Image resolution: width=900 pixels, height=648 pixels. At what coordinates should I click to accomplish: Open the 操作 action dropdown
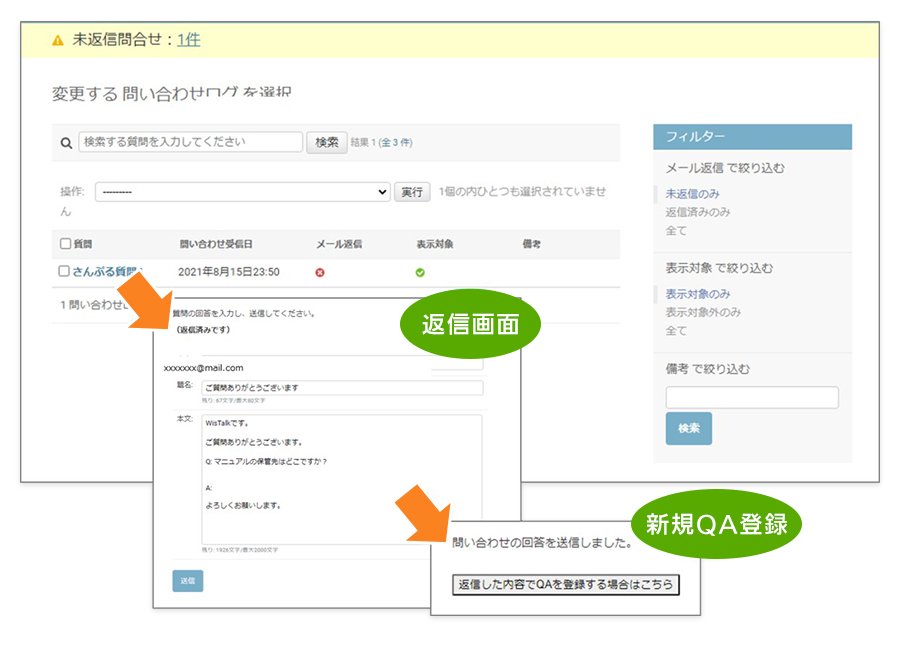coord(240,191)
